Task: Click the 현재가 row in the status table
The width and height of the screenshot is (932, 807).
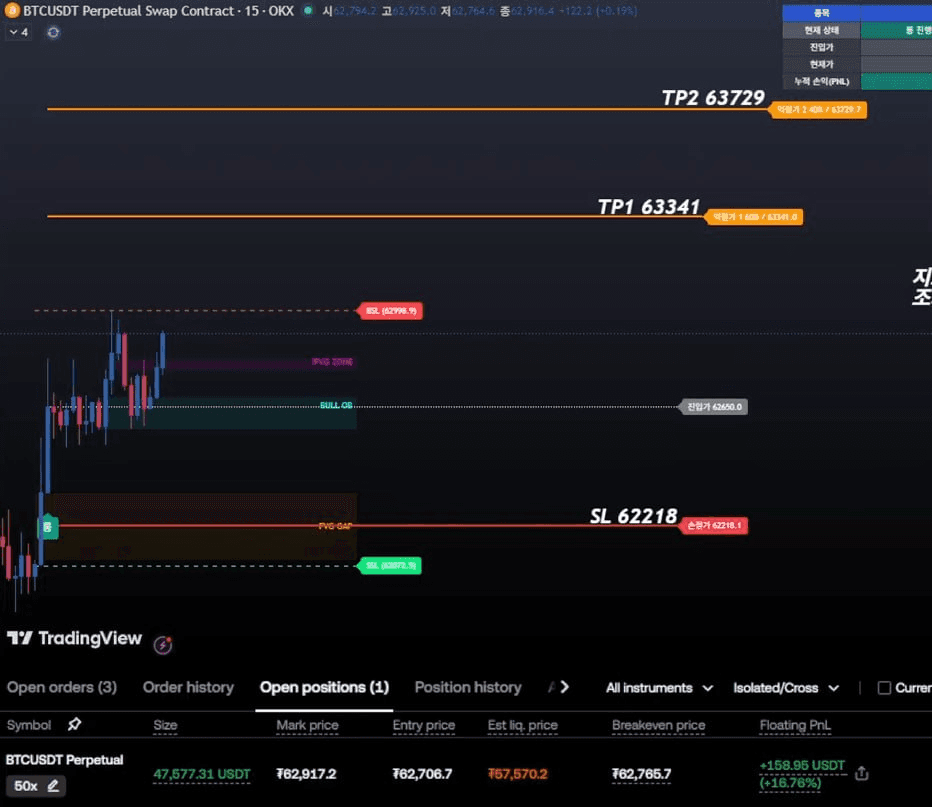Action: click(x=857, y=64)
